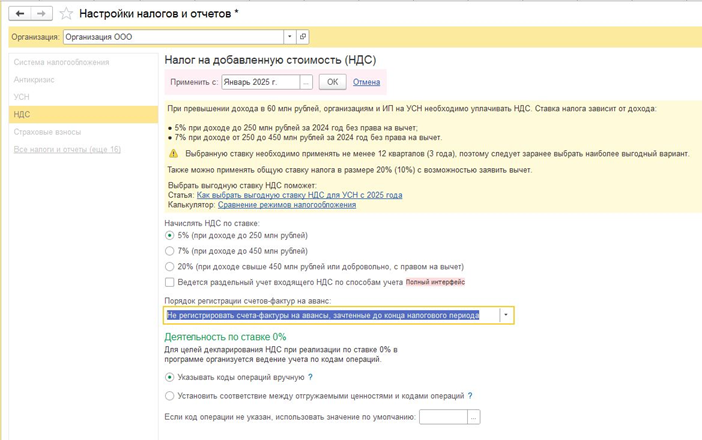Open Сравнение режимов налогообложения calculator
The width and height of the screenshot is (702, 440).
287,205
